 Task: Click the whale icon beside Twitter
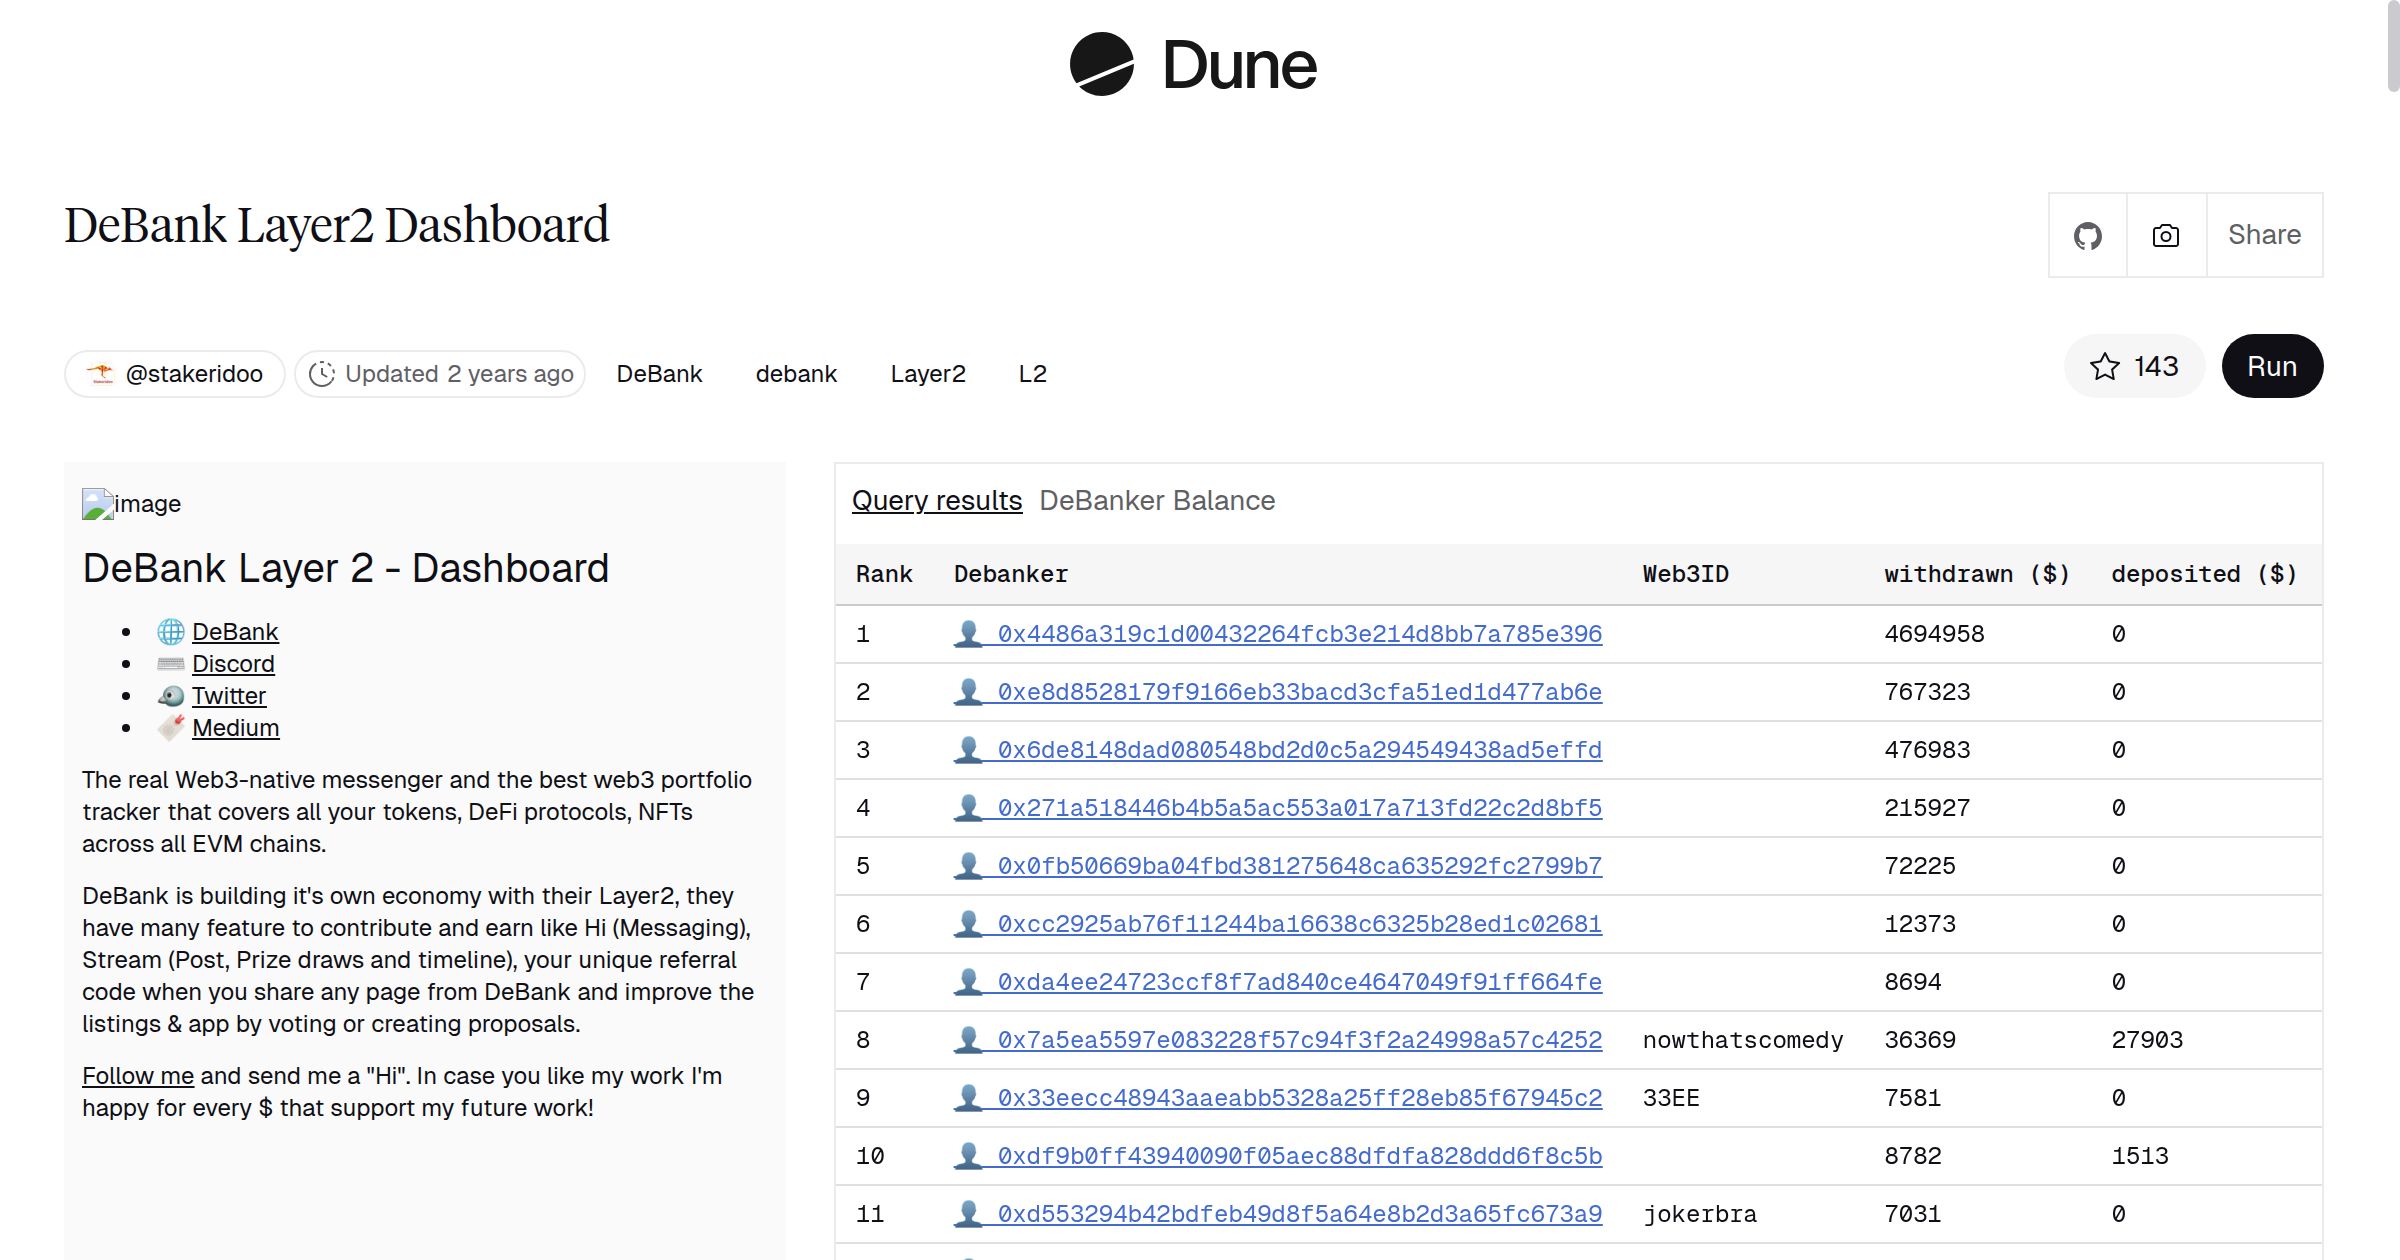click(172, 695)
